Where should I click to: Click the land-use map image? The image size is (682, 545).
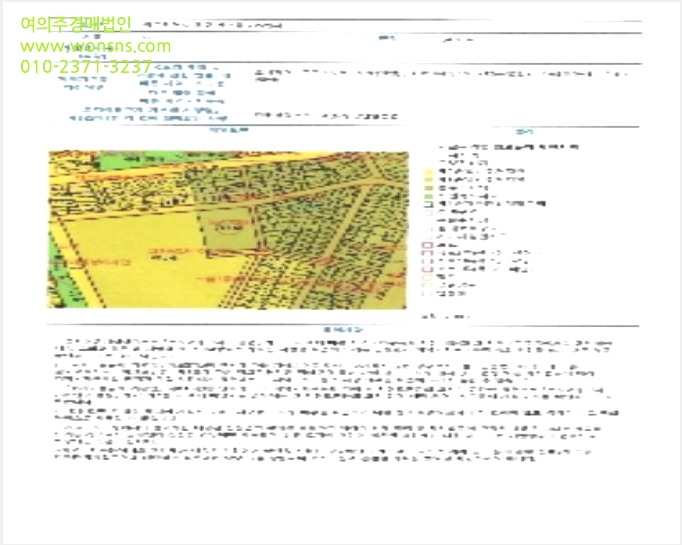[228, 230]
